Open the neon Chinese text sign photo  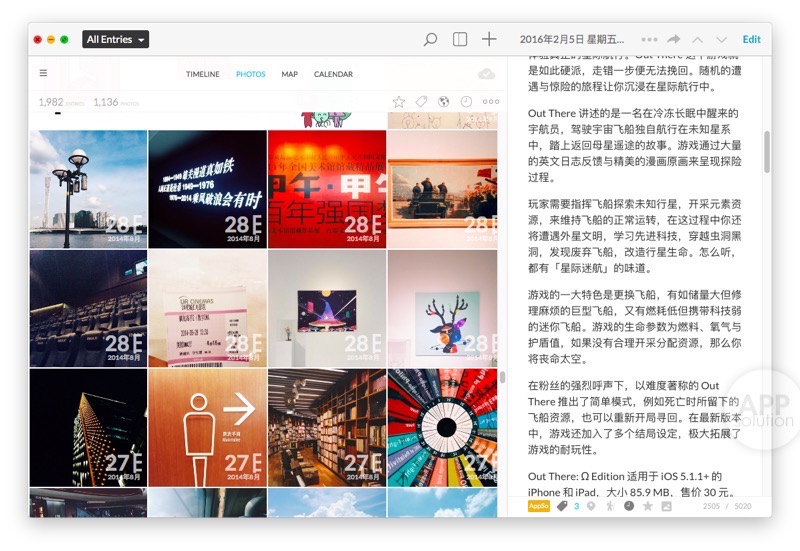(208, 189)
